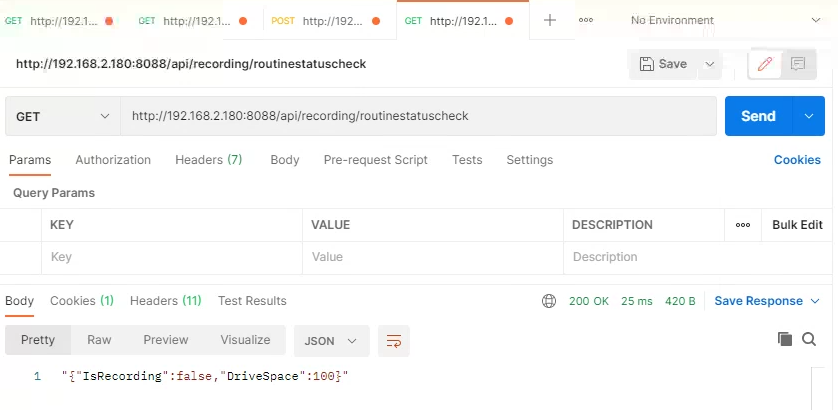Open the query params column options dots

[x=743, y=225]
